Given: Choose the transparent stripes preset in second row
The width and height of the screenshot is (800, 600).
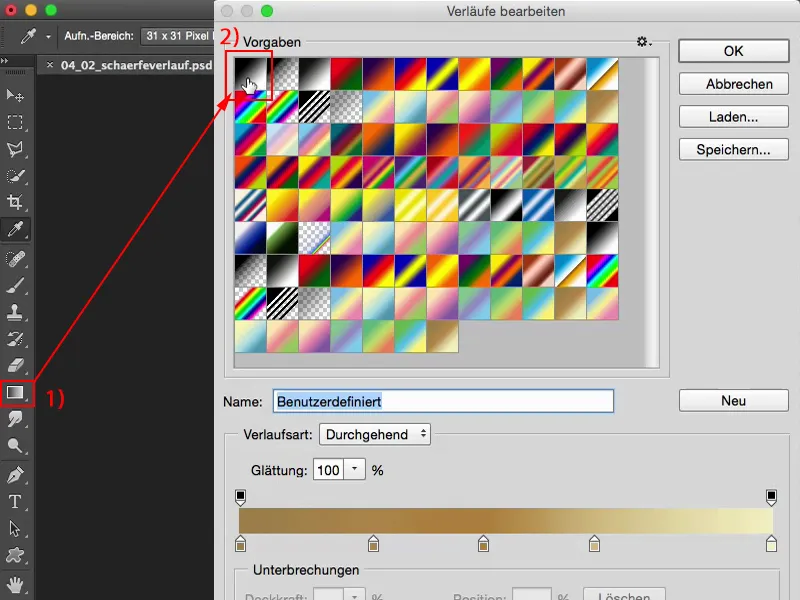Looking at the screenshot, I should pyautogui.click(x=314, y=107).
